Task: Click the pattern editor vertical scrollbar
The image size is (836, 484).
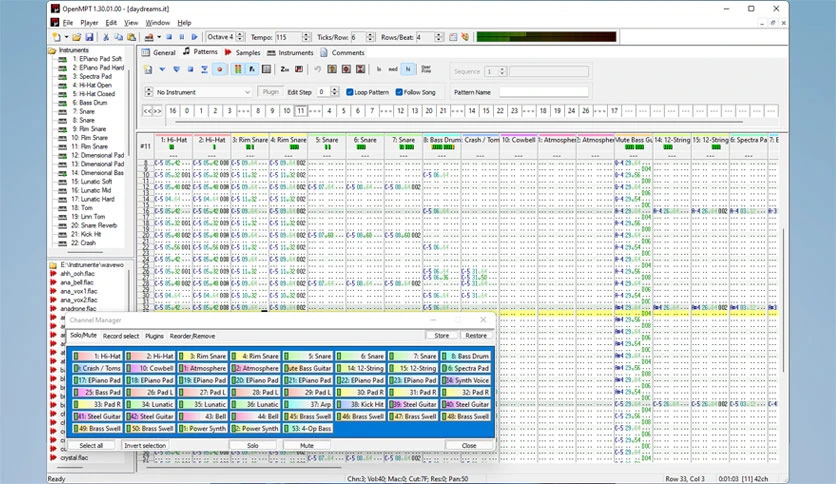Action: click(783, 300)
